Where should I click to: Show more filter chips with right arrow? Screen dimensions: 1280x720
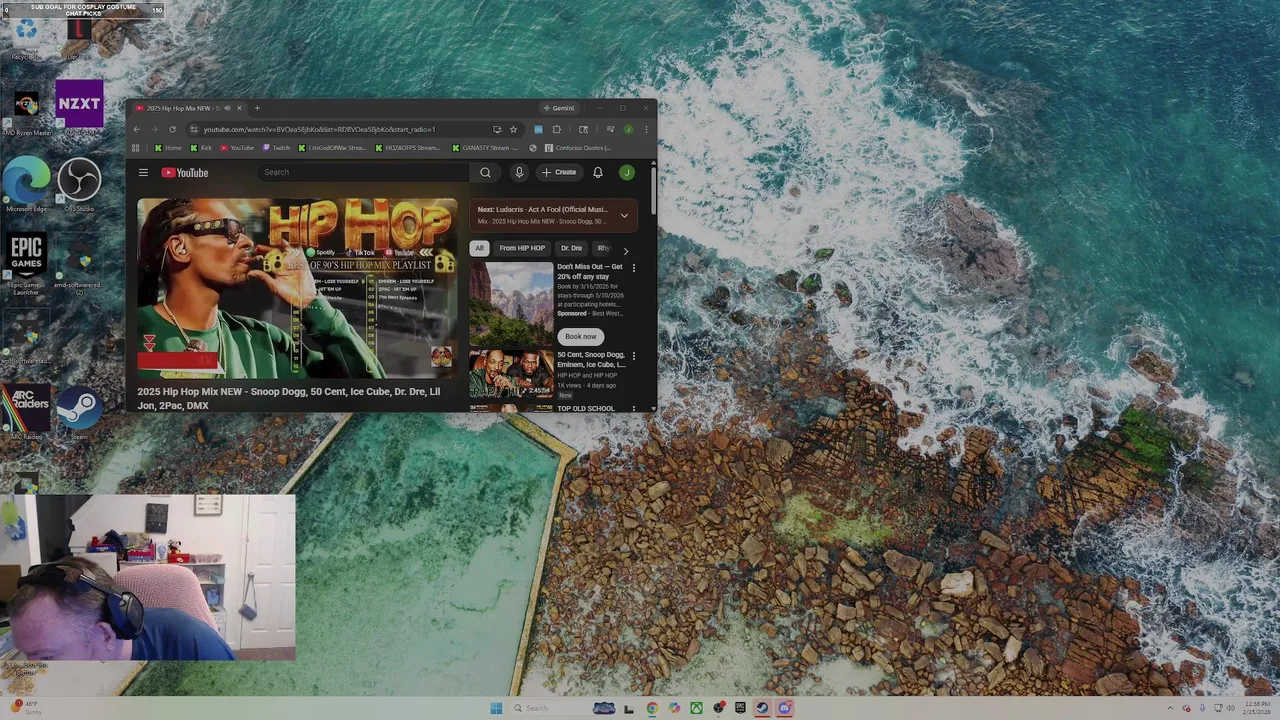click(x=626, y=250)
